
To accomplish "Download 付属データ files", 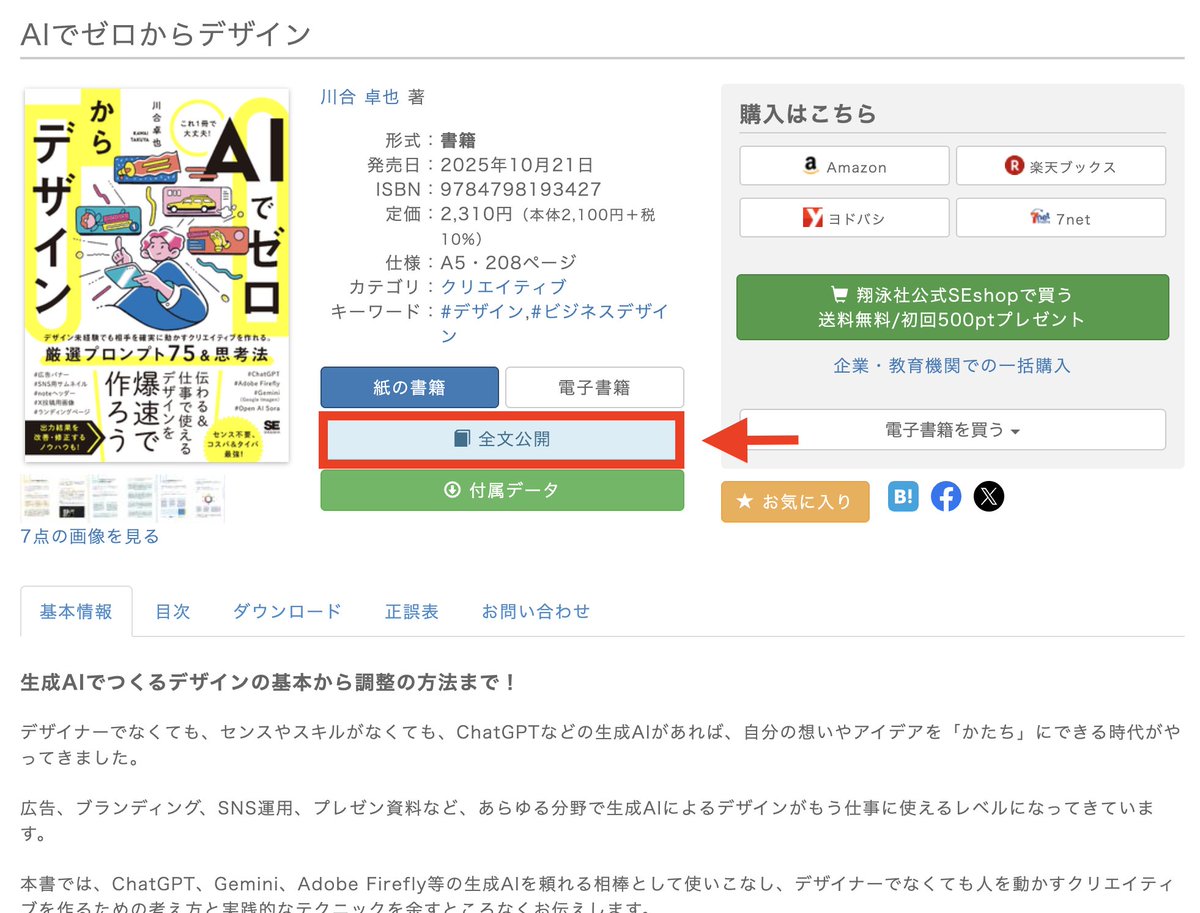I will pyautogui.click(x=502, y=490).
